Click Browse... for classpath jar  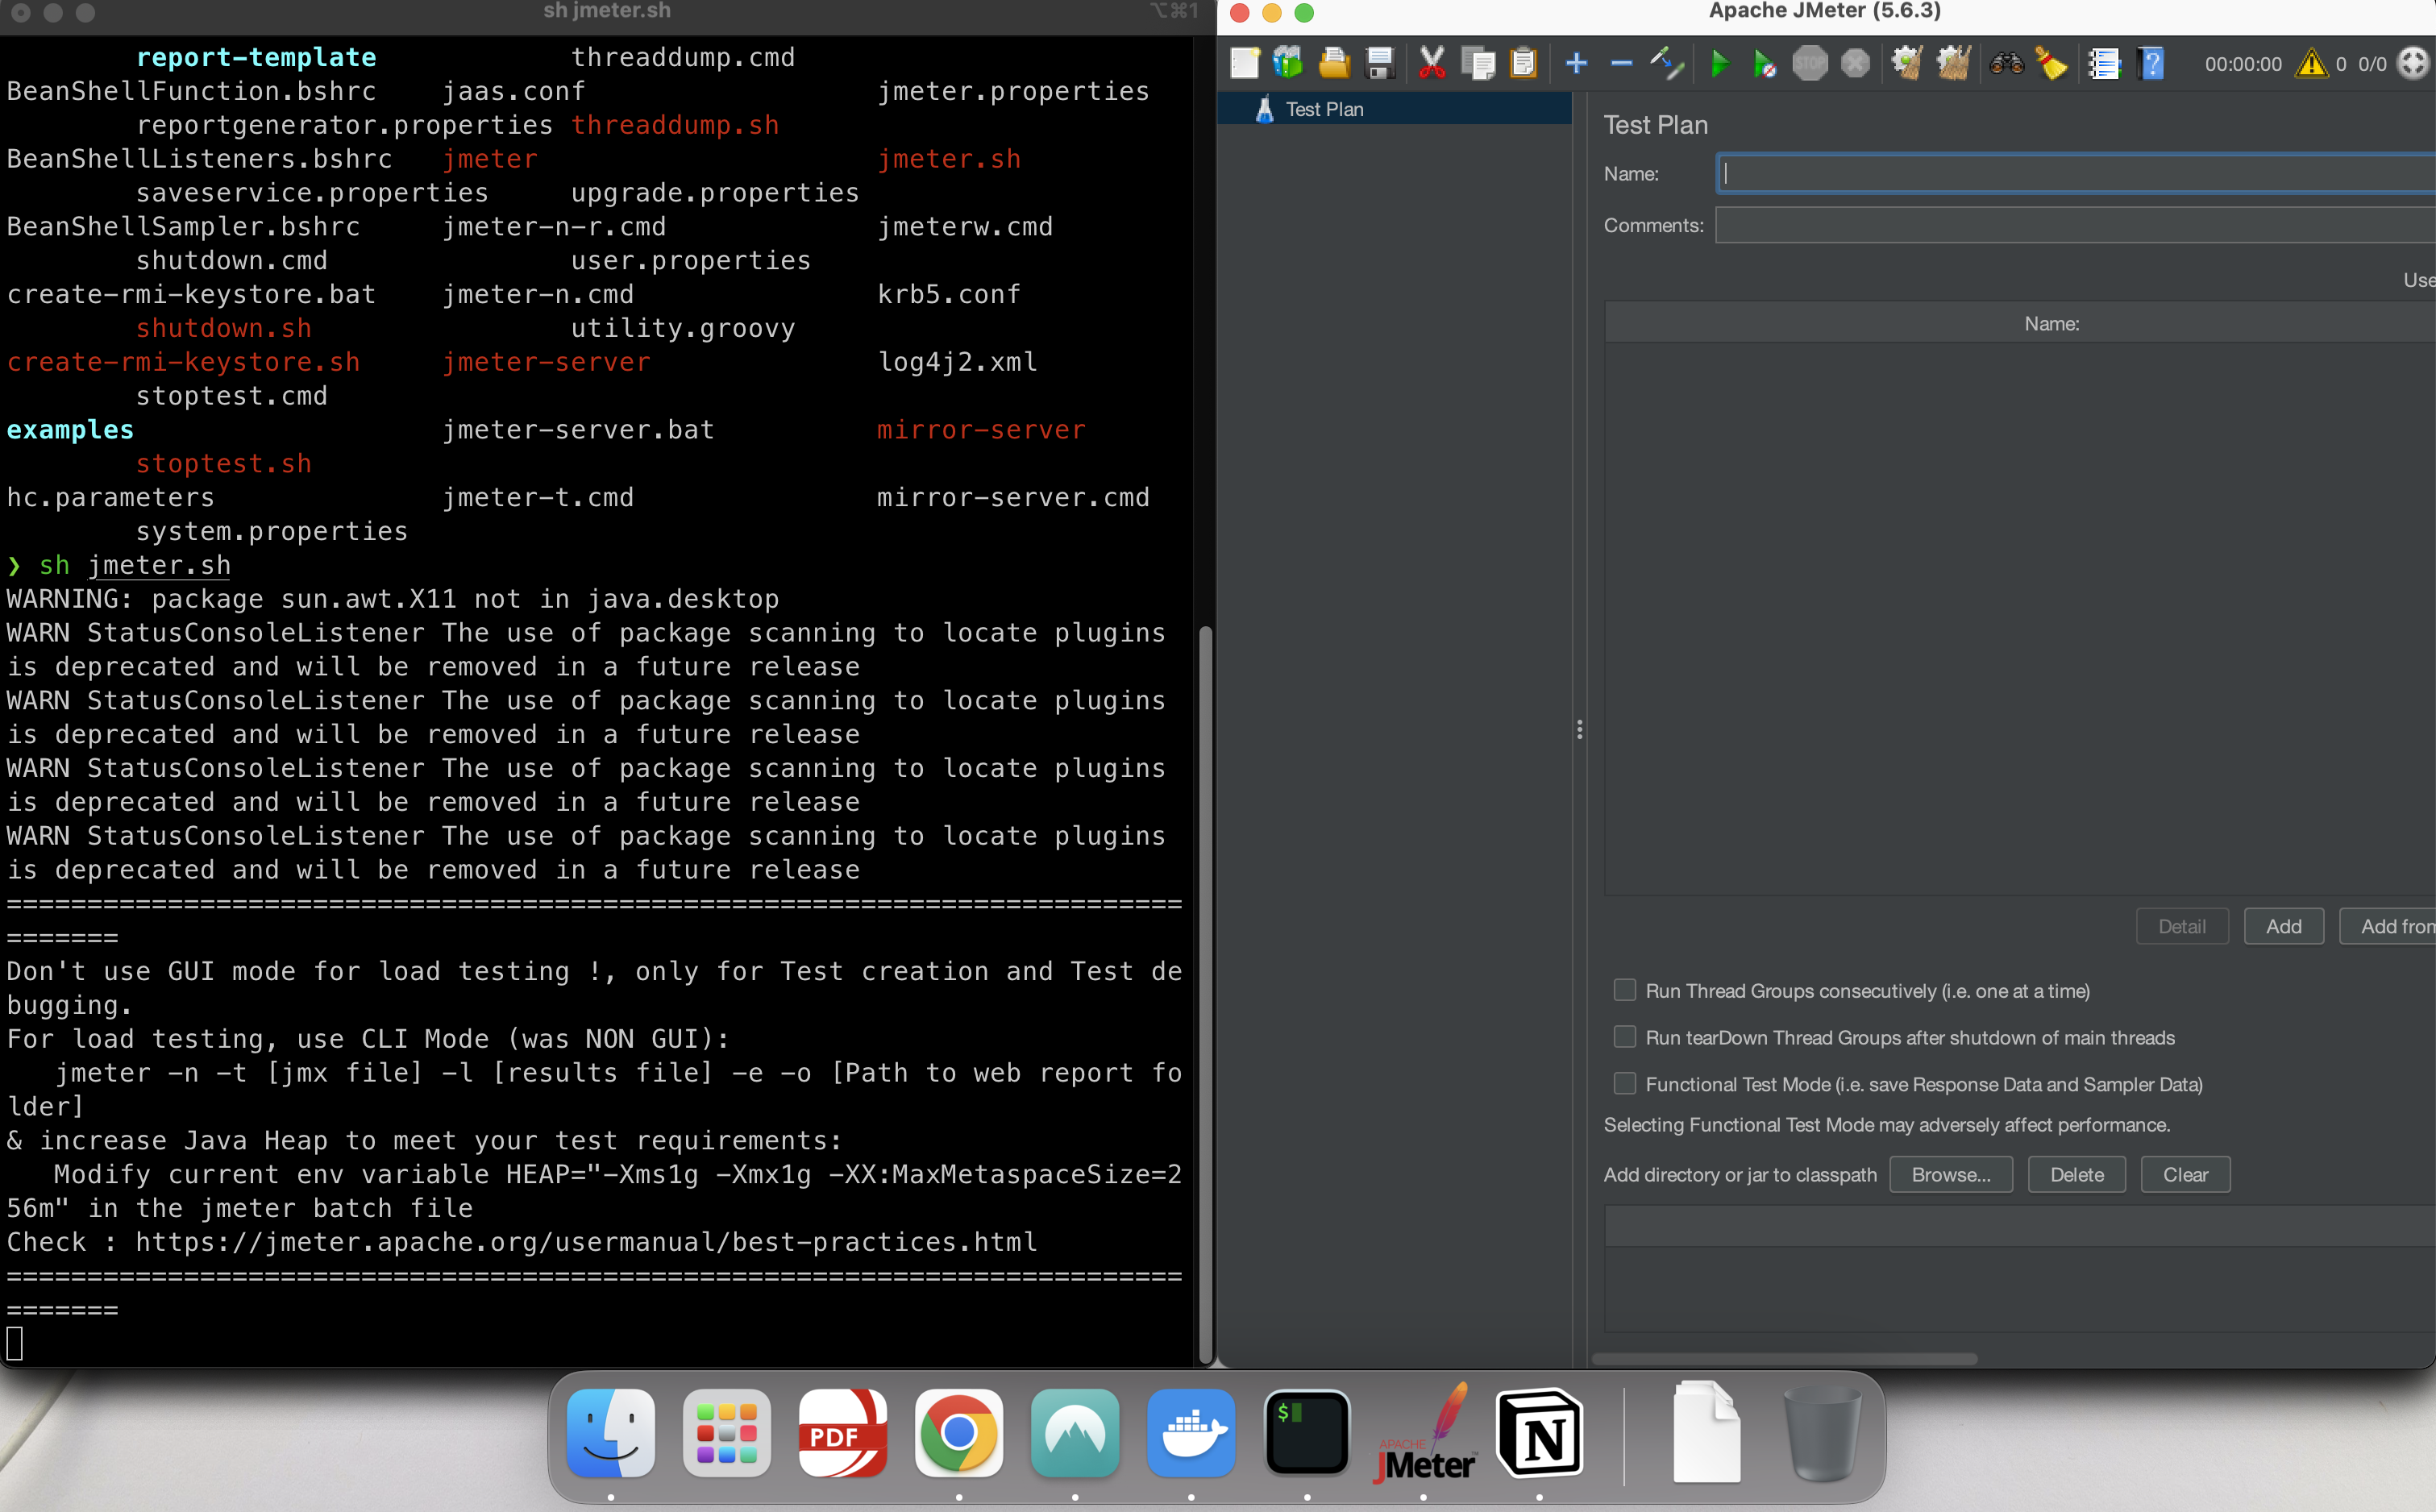pos(1951,1174)
